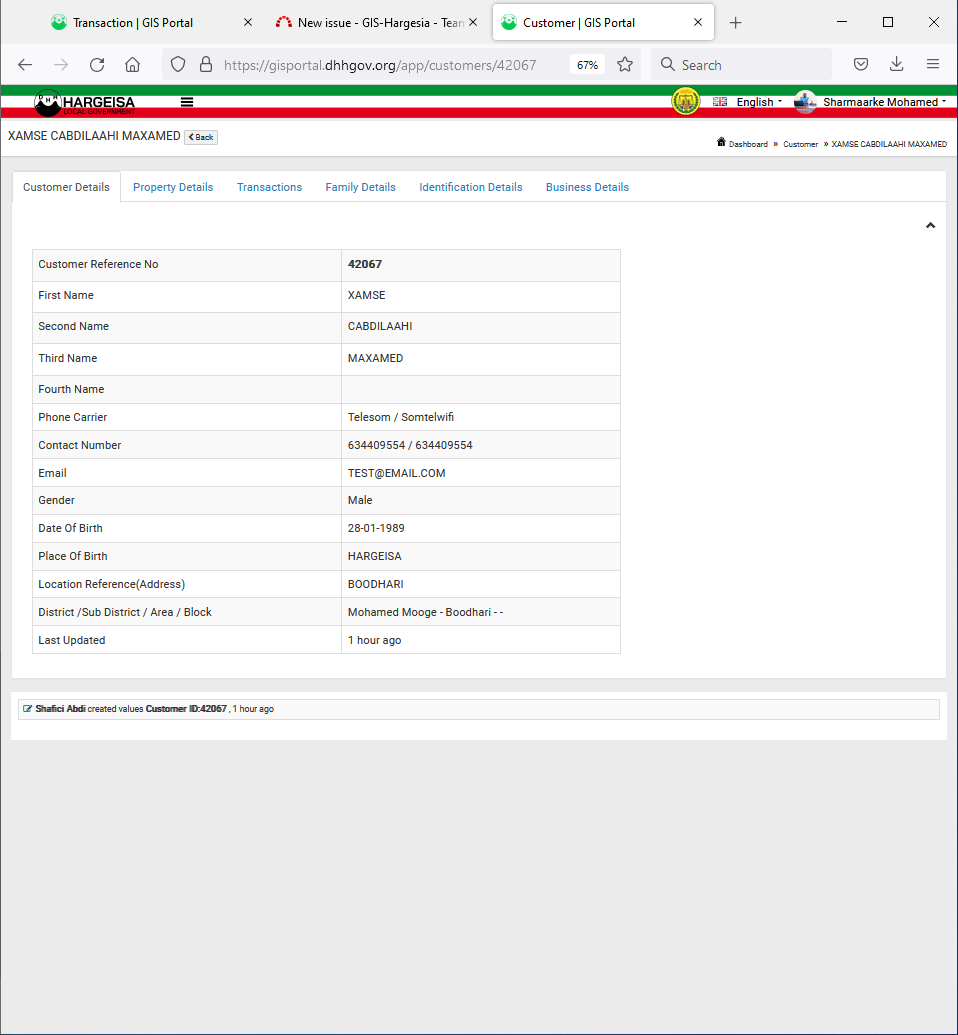The width and height of the screenshot is (958, 1035).
Task: Open the Identification Details tab
Action: 471,187
